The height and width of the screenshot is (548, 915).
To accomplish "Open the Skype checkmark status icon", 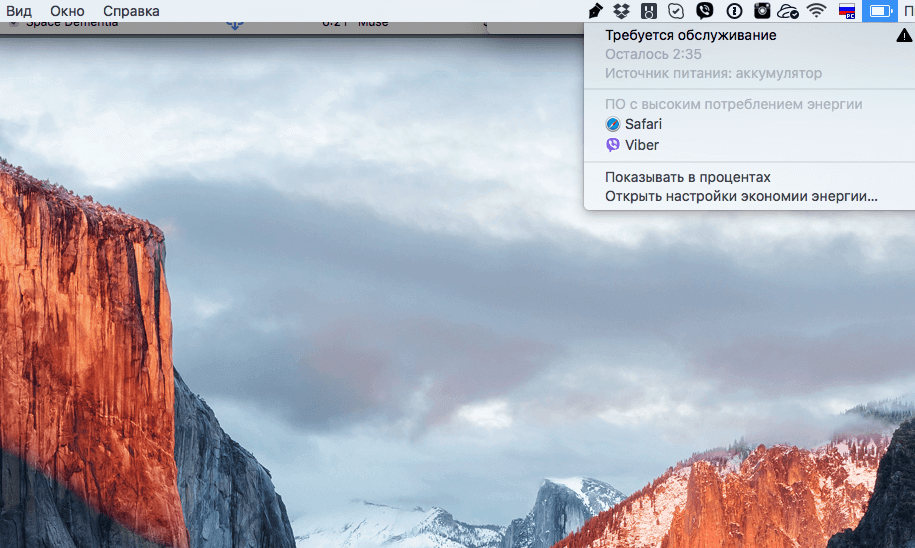I will coord(676,11).
